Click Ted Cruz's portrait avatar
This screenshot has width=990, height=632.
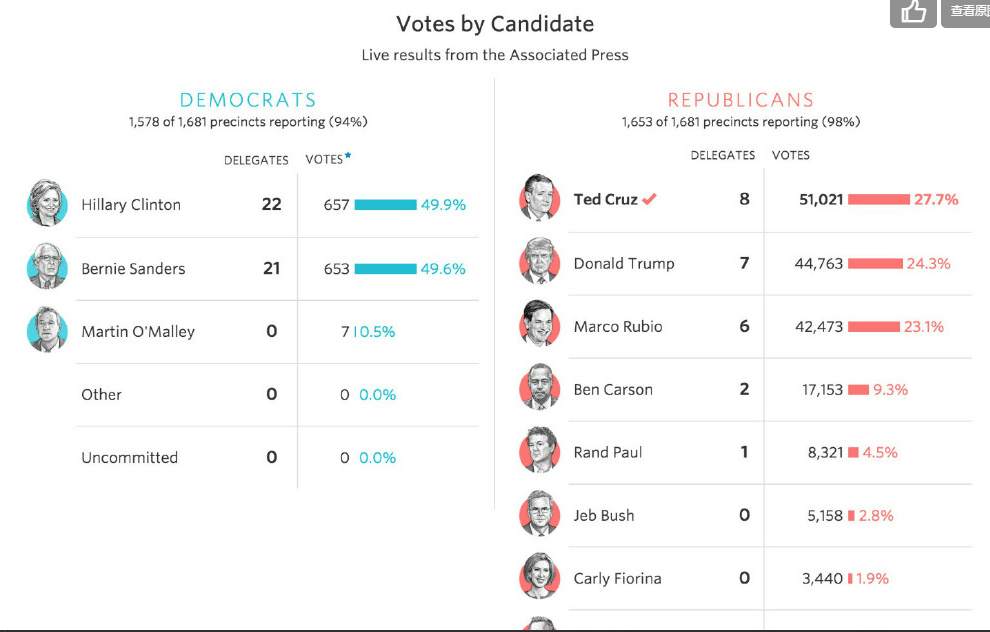540,198
